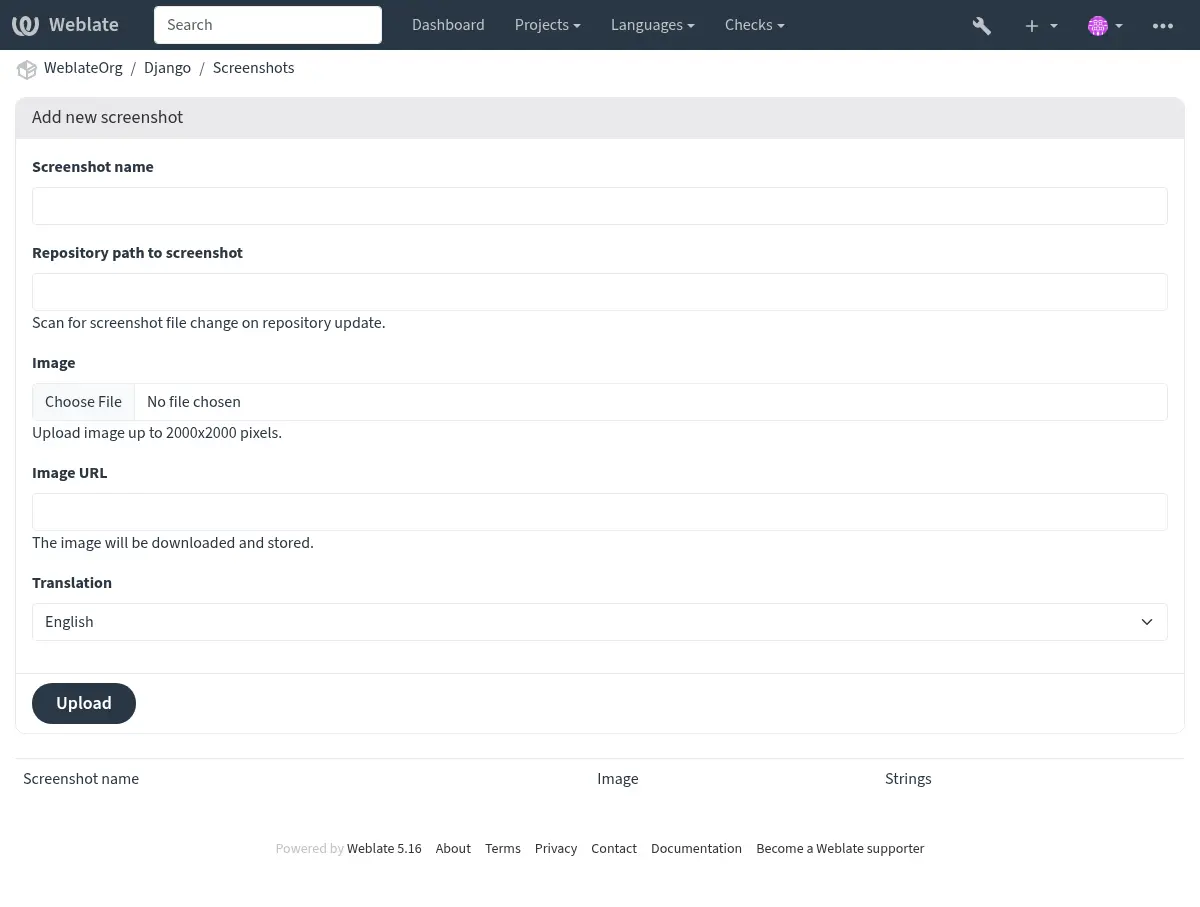Click the quick-add plus icon

click(1031, 25)
